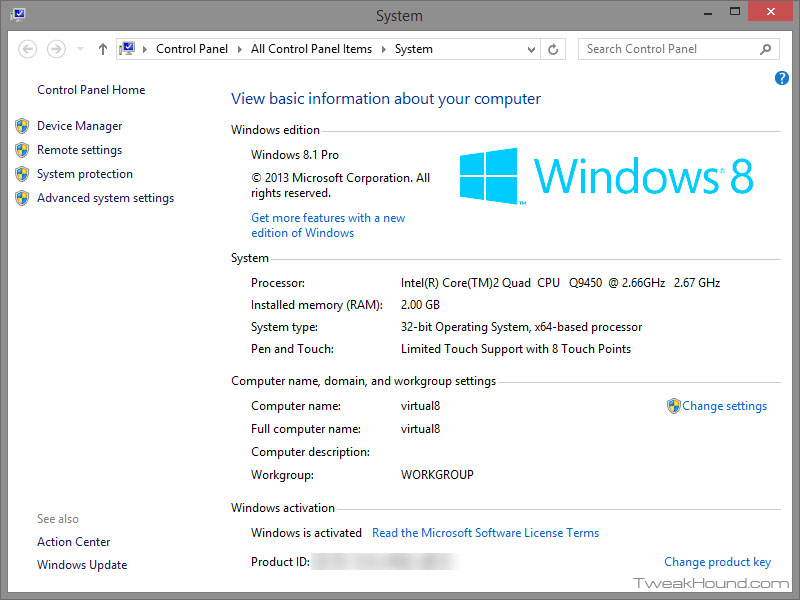Image resolution: width=800 pixels, height=600 pixels.
Task: Minimize the System window
Action: click(708, 12)
